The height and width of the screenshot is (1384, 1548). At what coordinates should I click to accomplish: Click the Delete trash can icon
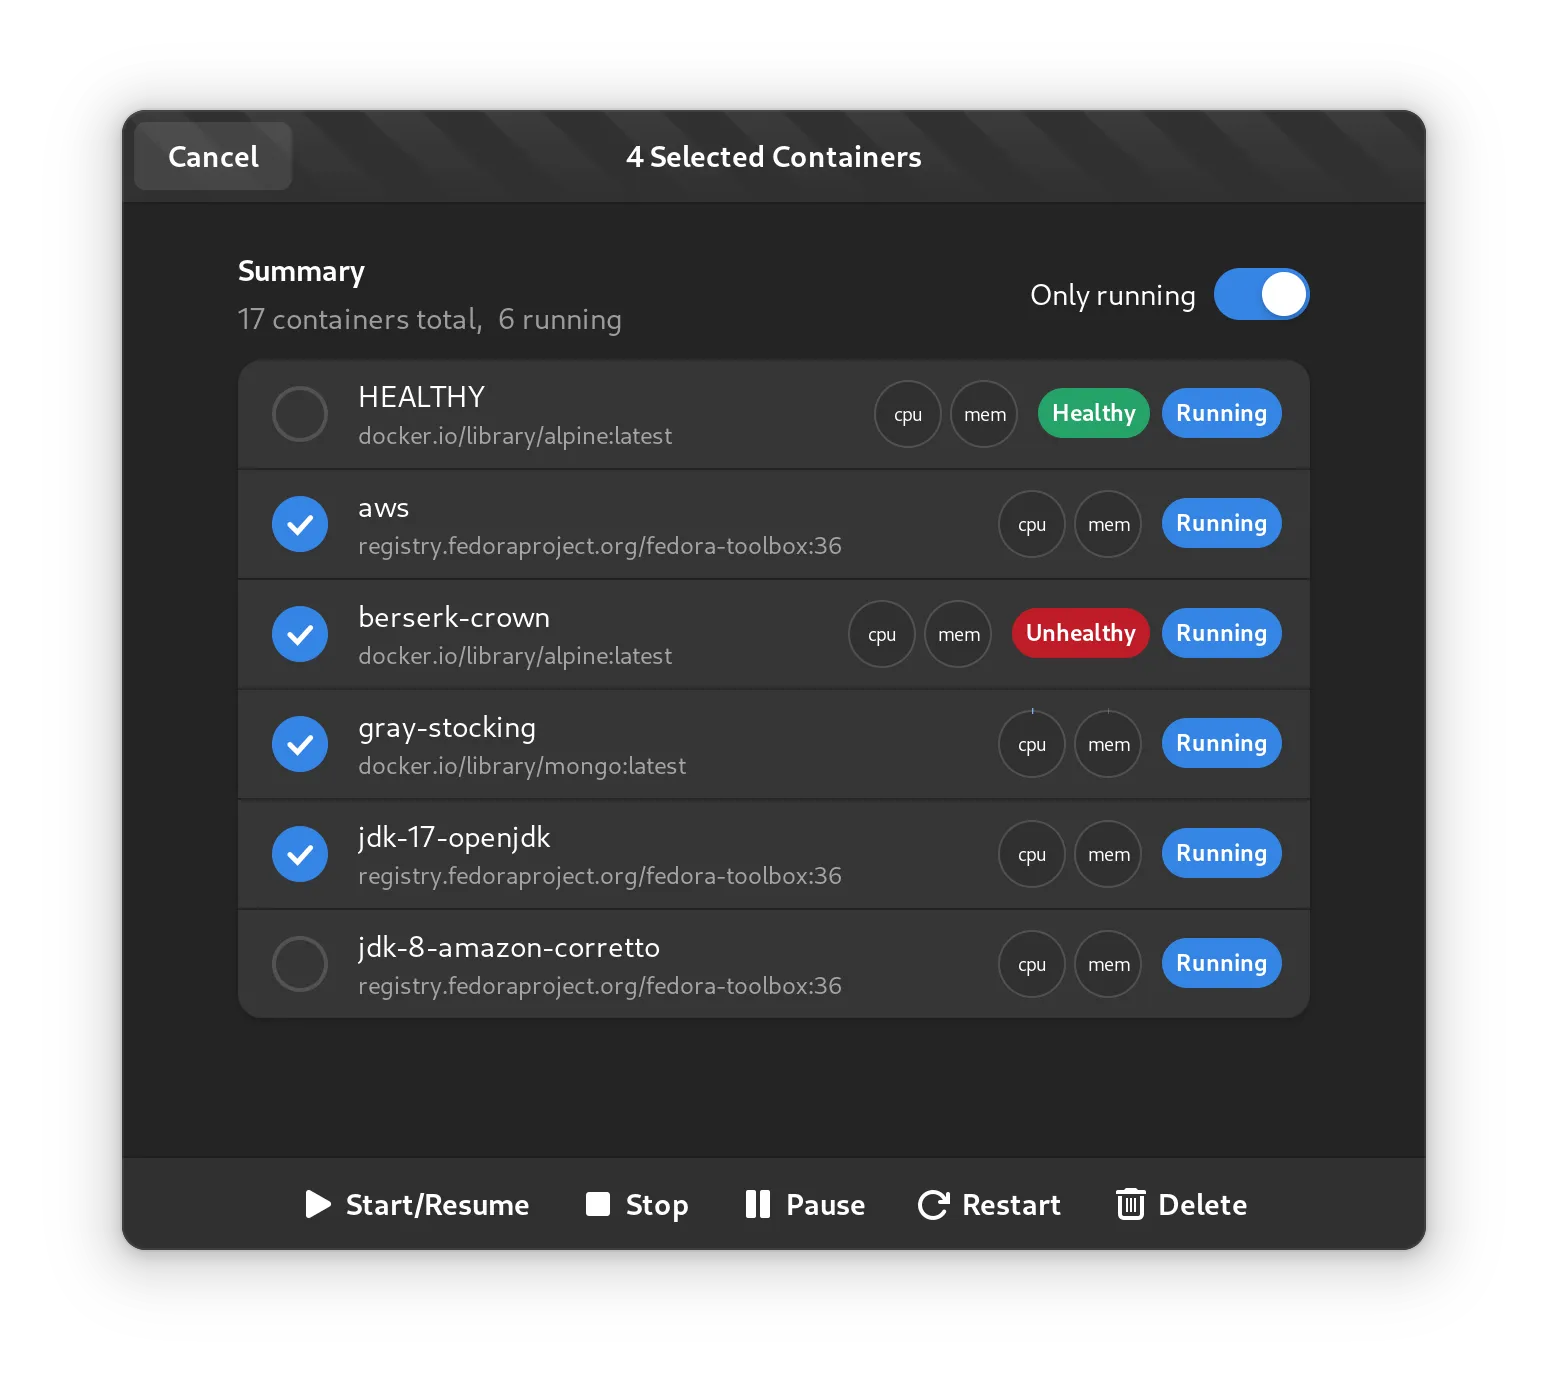[x=1130, y=1204]
